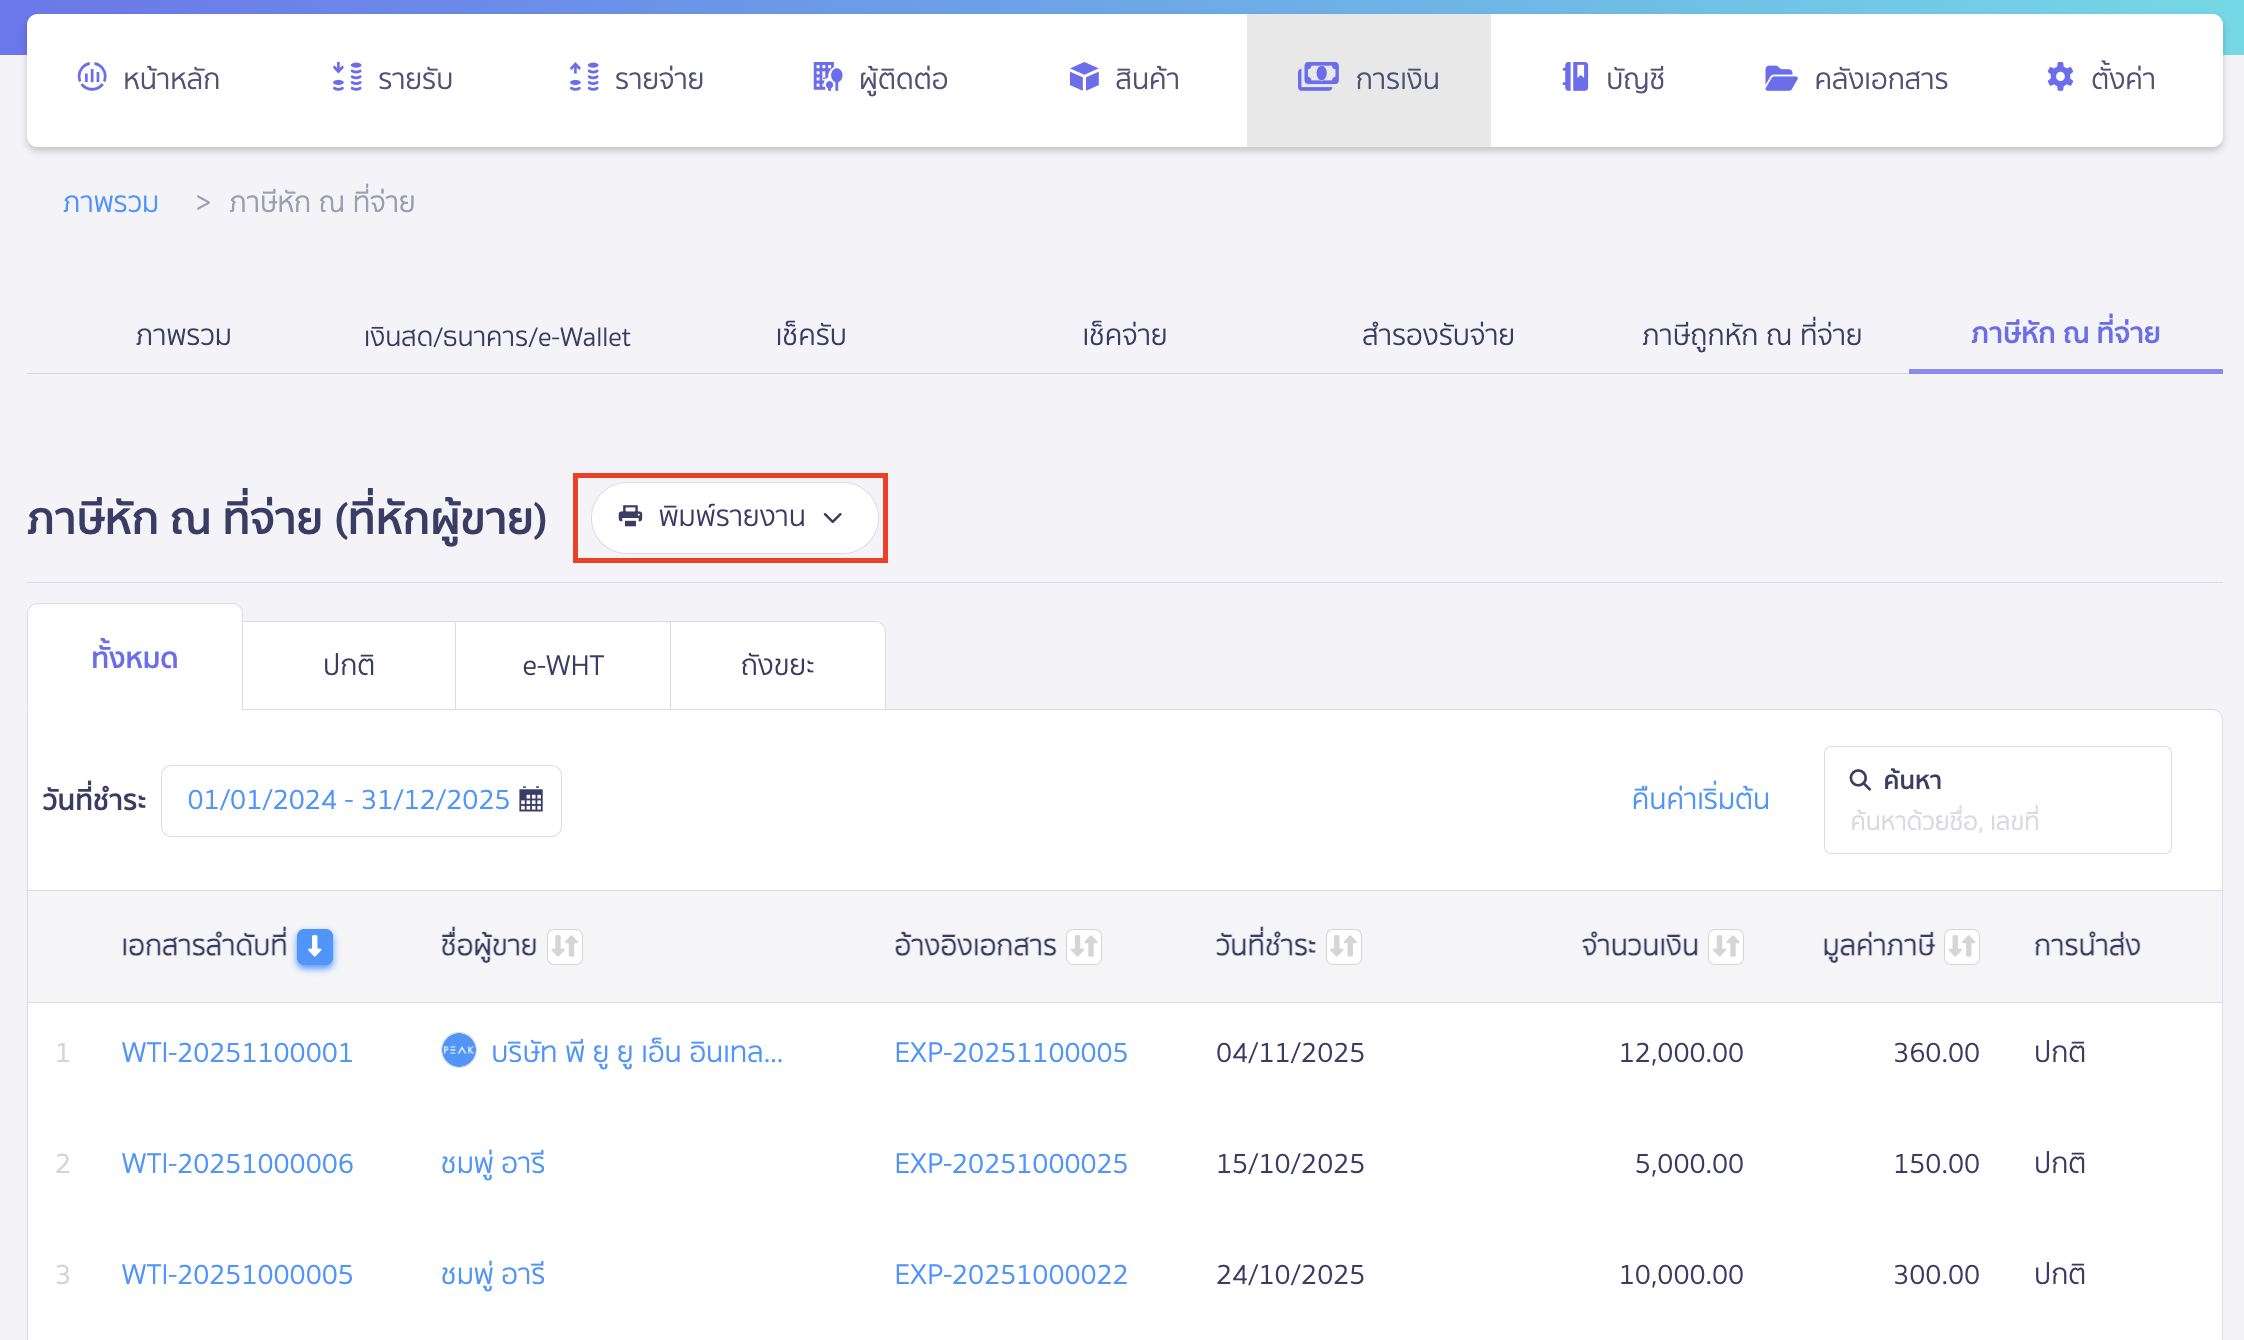This screenshot has width=2244, height=1340.
Task: Open the วันที่ชำระ date range picker
Action: pyautogui.click(x=350, y=800)
